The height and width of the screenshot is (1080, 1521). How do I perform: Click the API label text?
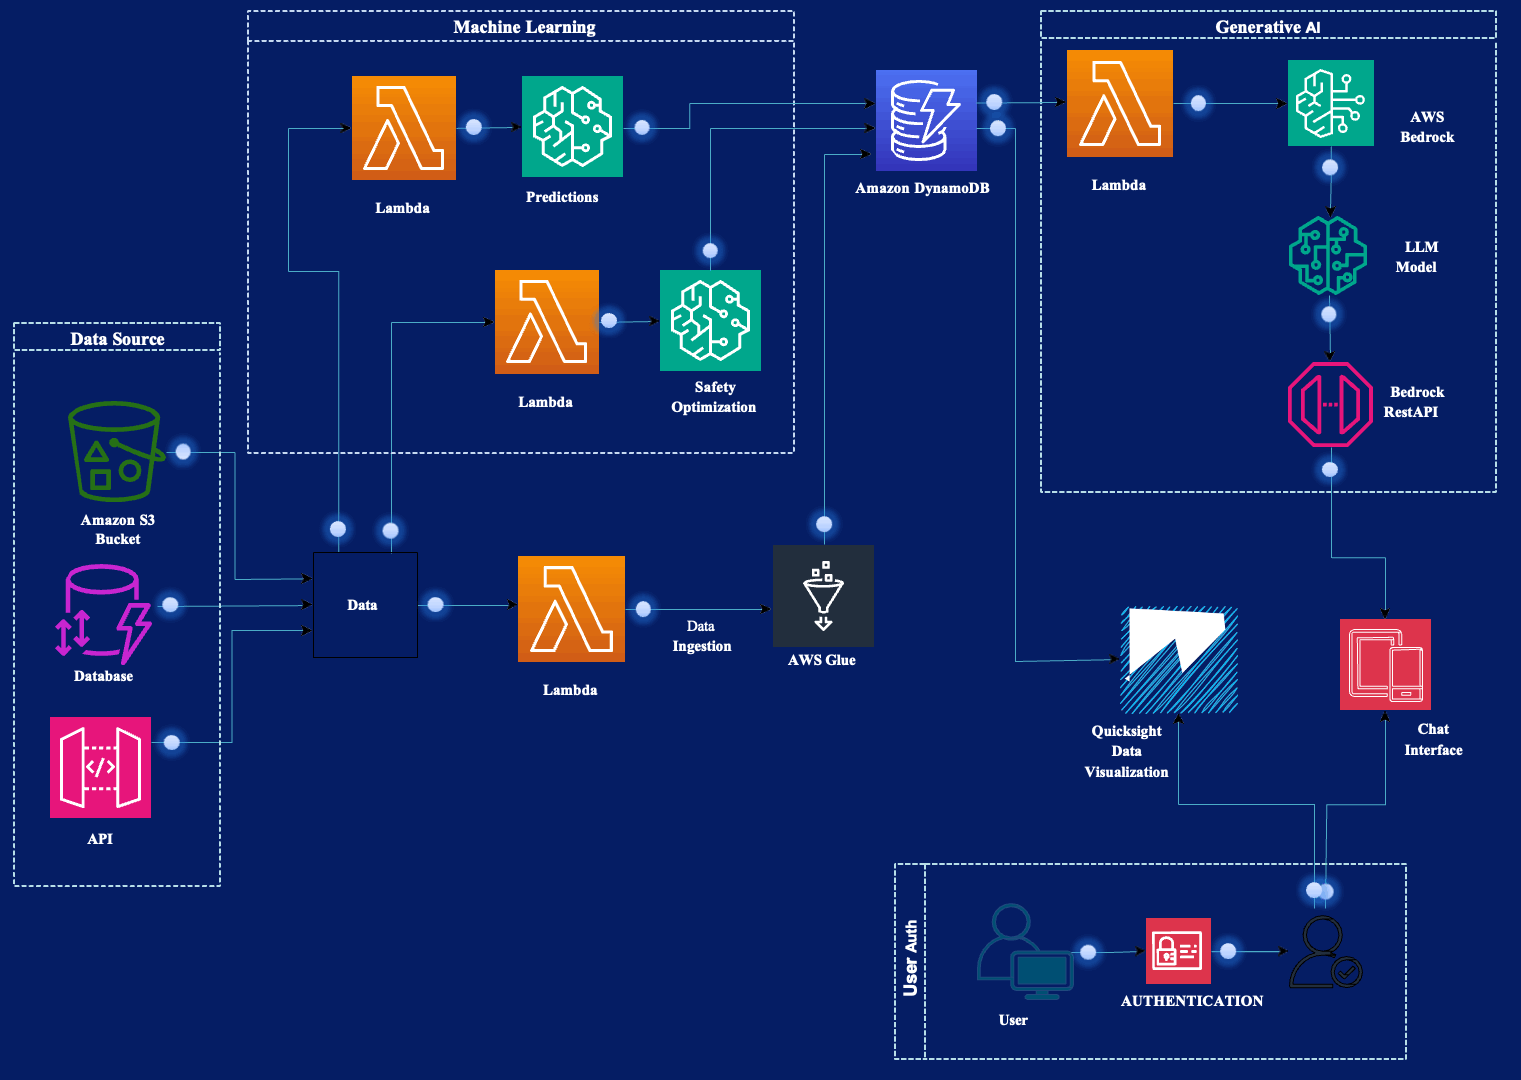[x=100, y=839]
